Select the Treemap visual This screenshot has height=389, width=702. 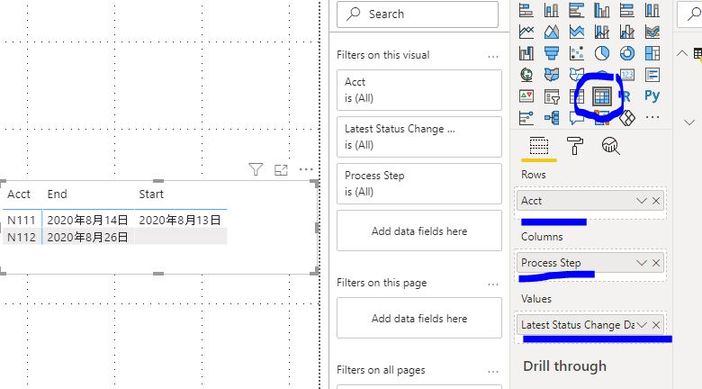[652, 53]
